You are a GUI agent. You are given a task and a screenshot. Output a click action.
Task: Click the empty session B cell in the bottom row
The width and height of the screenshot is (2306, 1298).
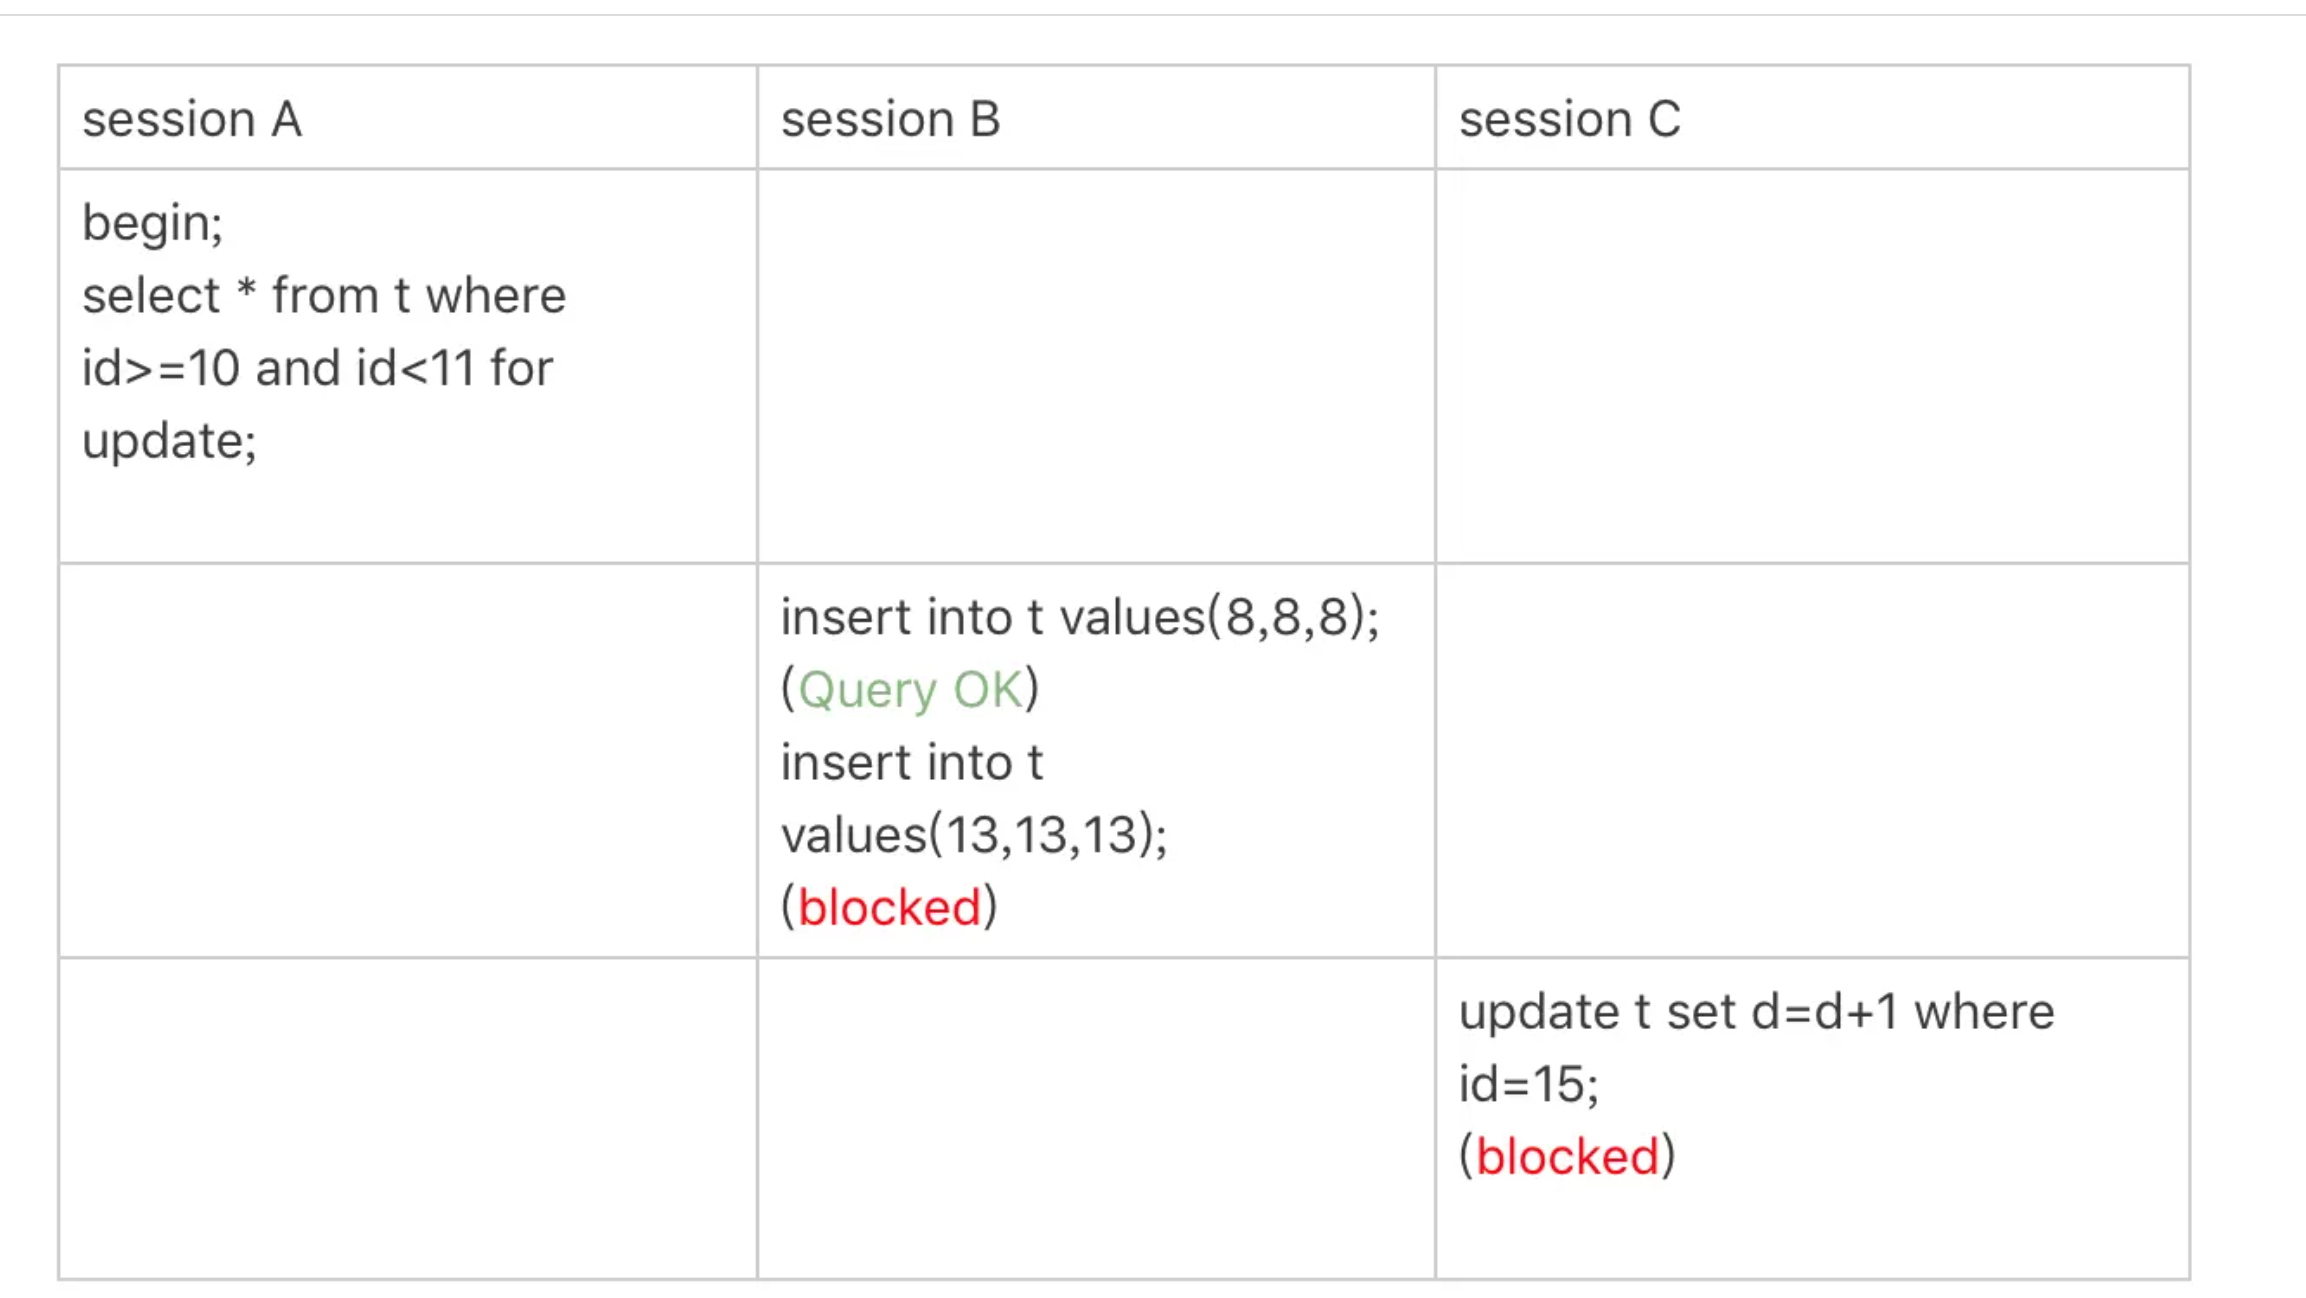[1096, 1118]
